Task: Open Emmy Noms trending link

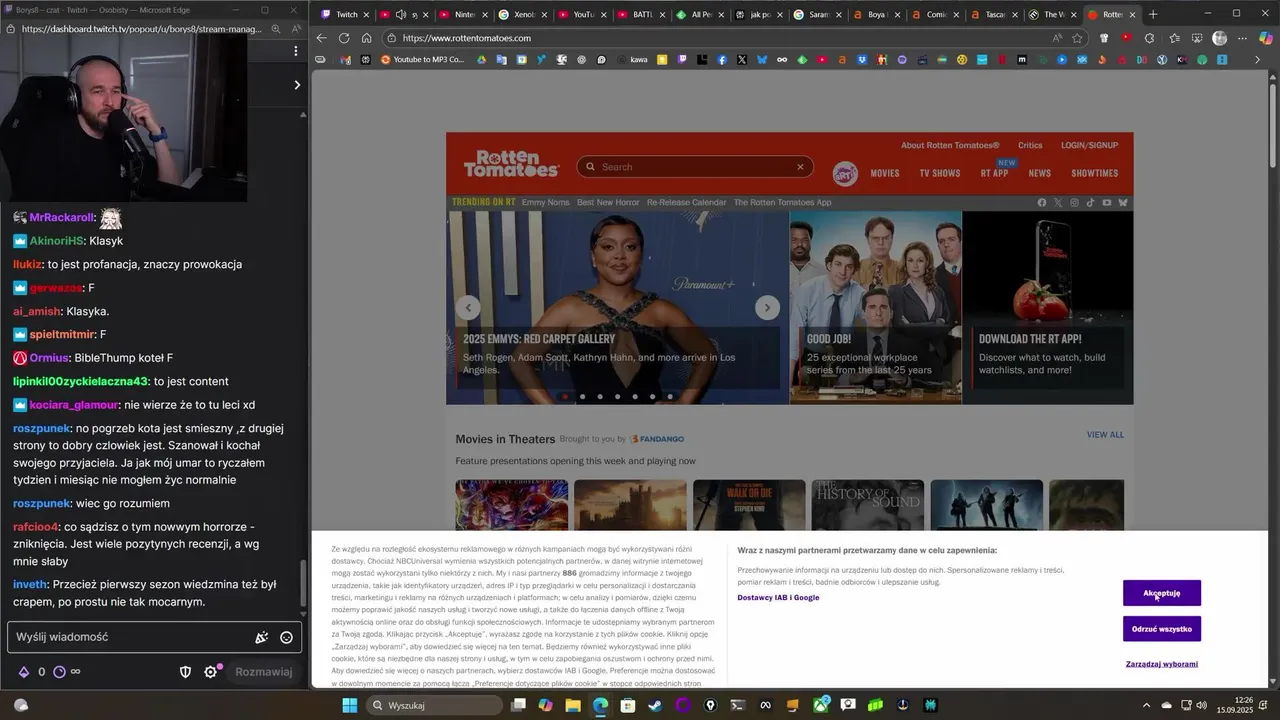Action: 545,202
